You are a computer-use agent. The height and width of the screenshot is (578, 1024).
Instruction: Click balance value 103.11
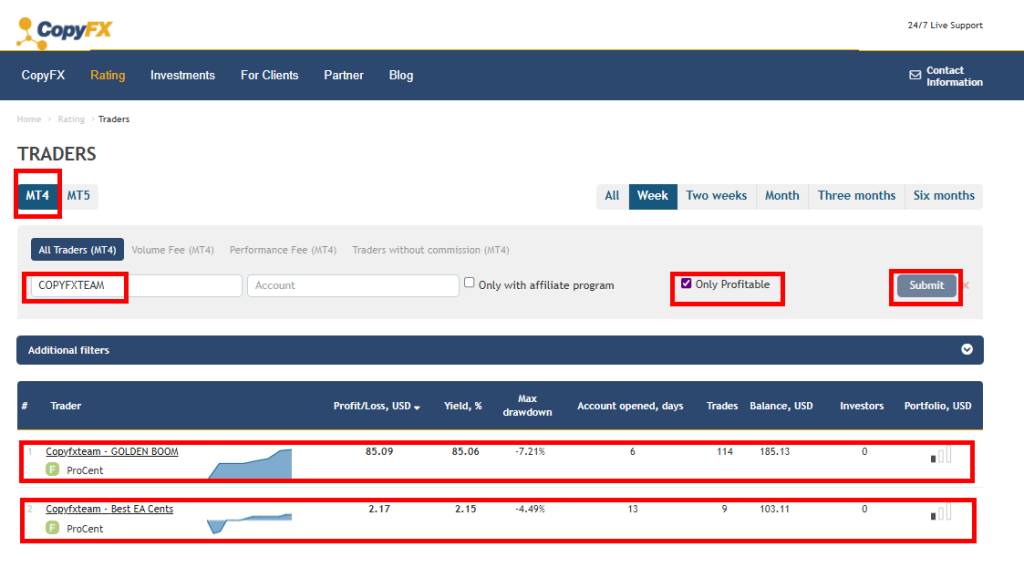pyautogui.click(x=775, y=509)
